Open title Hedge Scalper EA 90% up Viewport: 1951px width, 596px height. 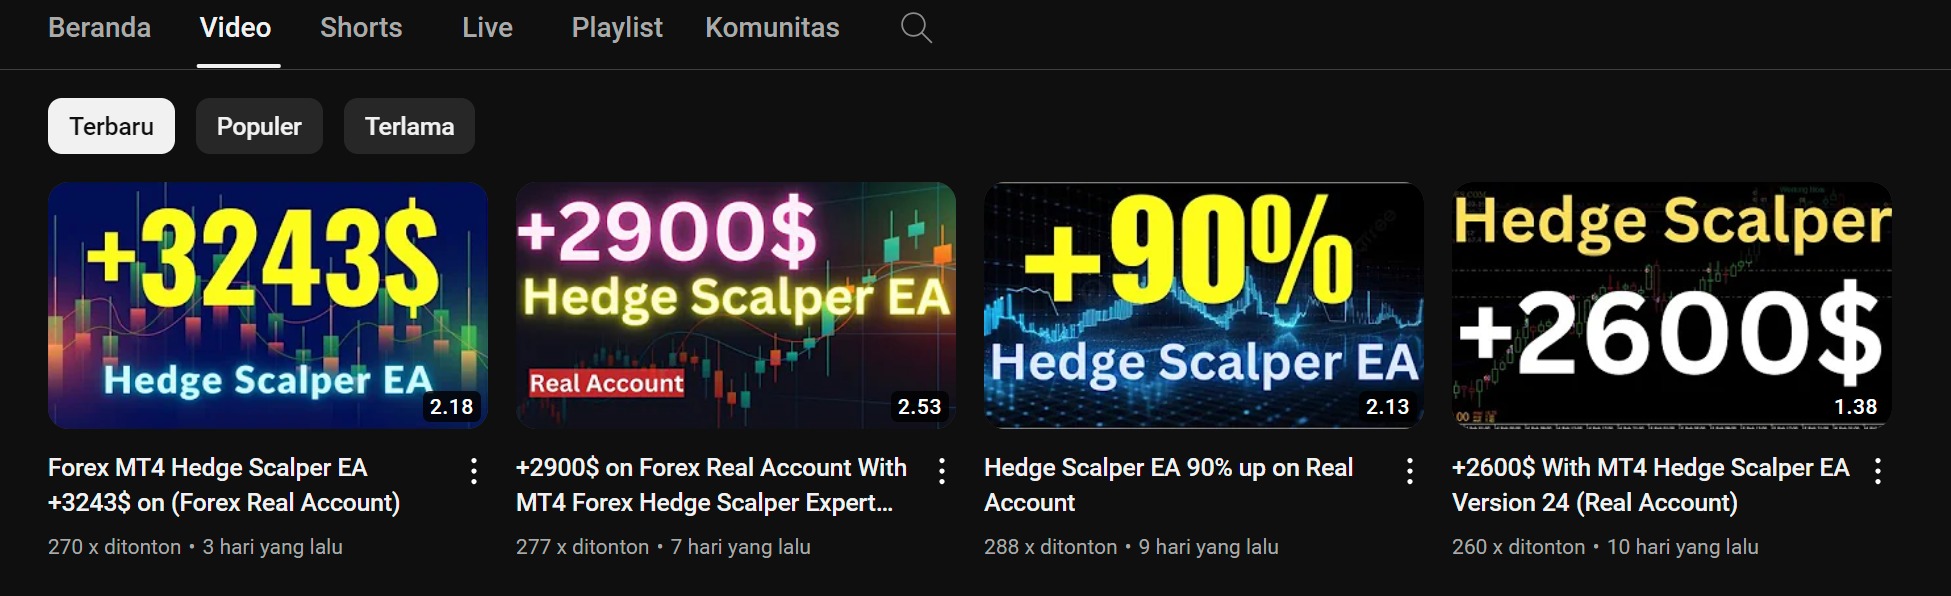pyautogui.click(x=1168, y=485)
